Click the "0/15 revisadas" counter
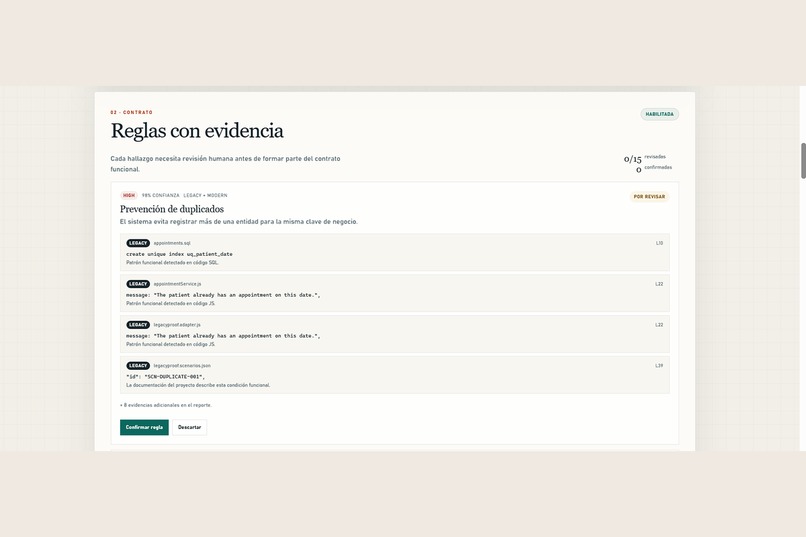Viewport: 806px width, 537px height. [645, 158]
